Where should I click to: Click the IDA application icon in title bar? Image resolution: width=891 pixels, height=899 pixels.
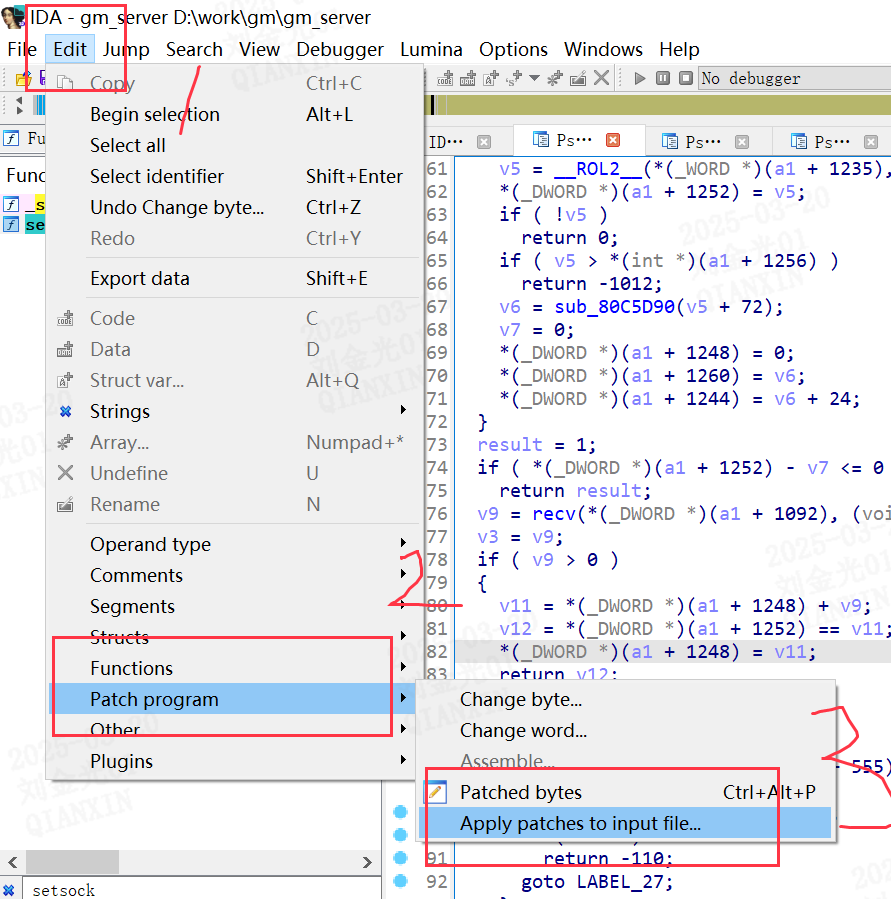[13, 17]
